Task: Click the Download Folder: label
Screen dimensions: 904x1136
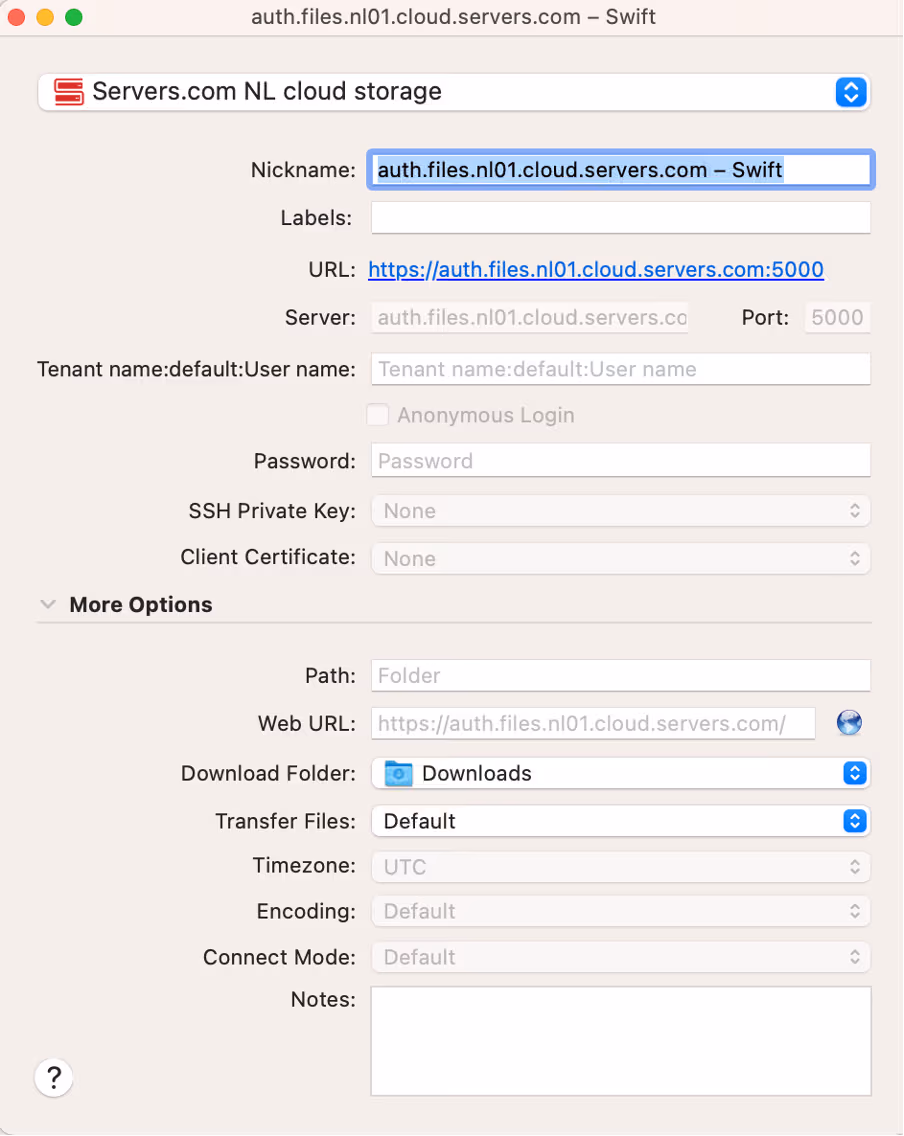Action: click(x=268, y=773)
